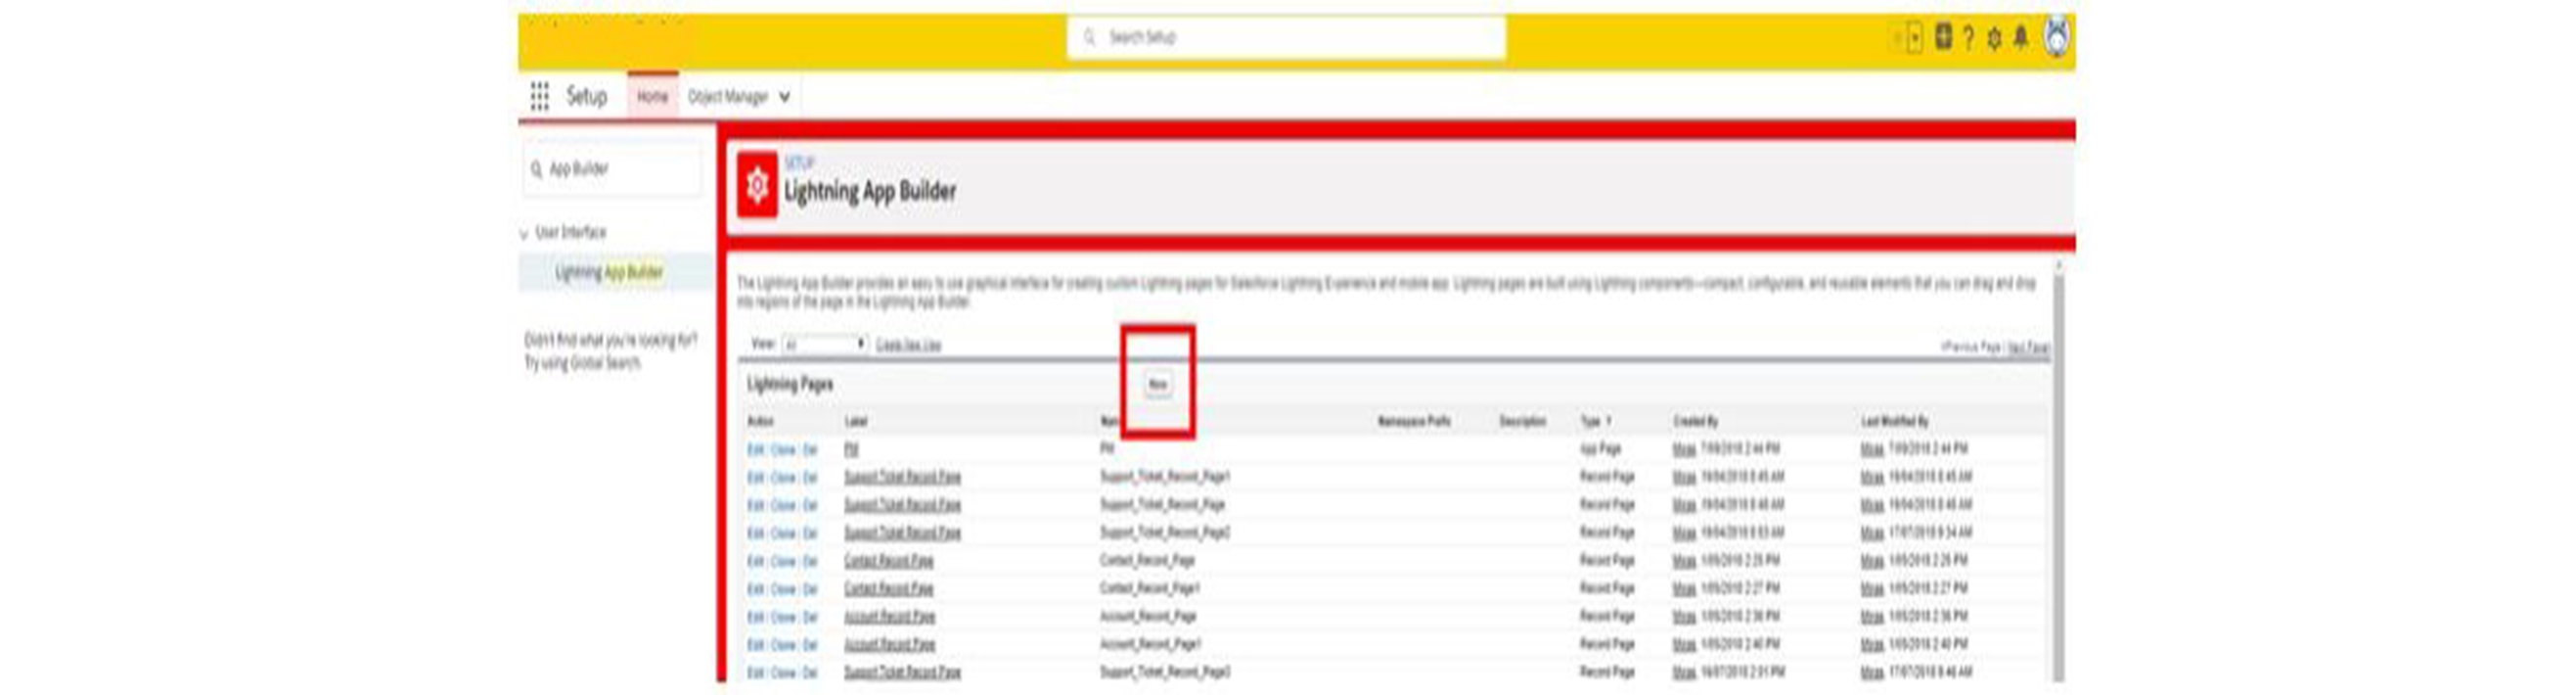Click the Previous Page link

click(x=1971, y=346)
